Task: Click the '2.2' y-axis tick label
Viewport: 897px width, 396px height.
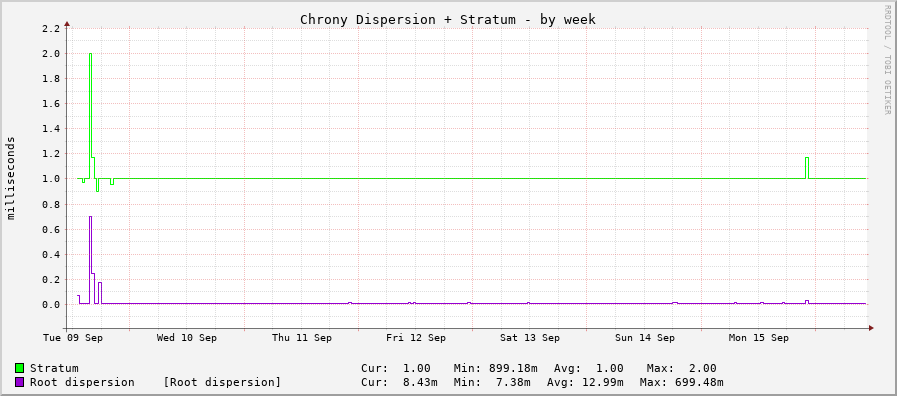Action: pos(51,29)
